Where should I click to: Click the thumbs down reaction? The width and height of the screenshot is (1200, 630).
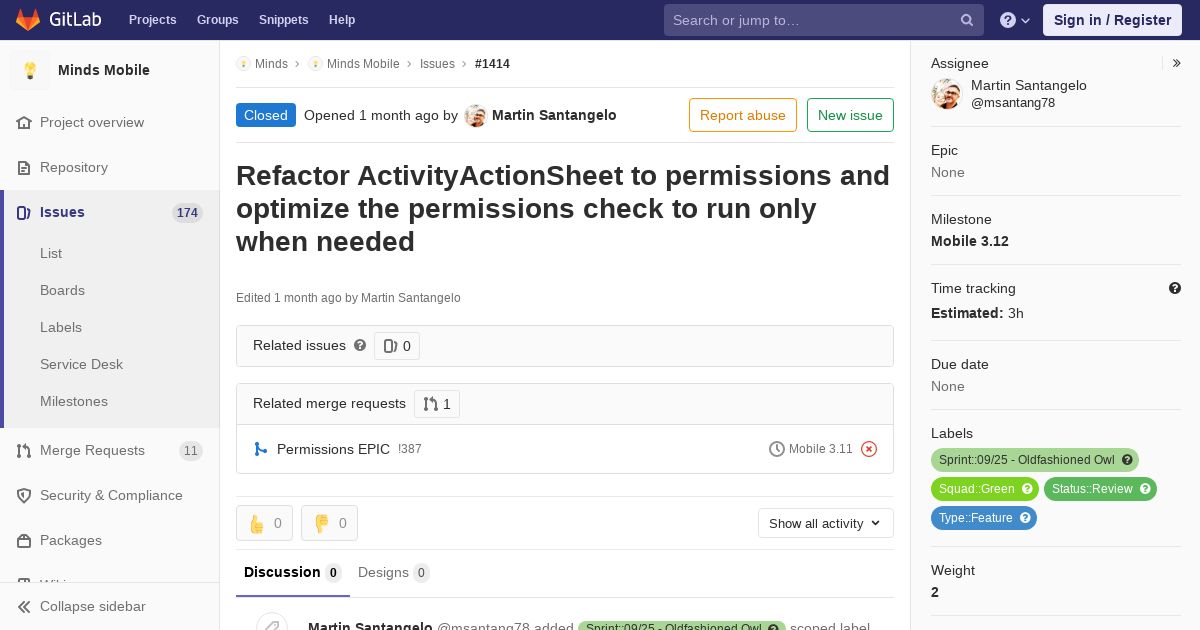tap(329, 523)
